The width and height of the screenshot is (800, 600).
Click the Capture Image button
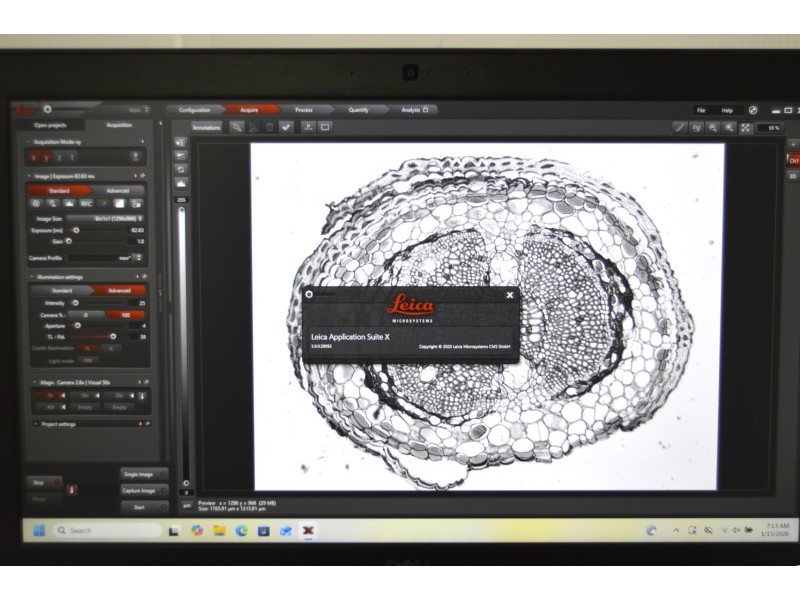[144, 491]
